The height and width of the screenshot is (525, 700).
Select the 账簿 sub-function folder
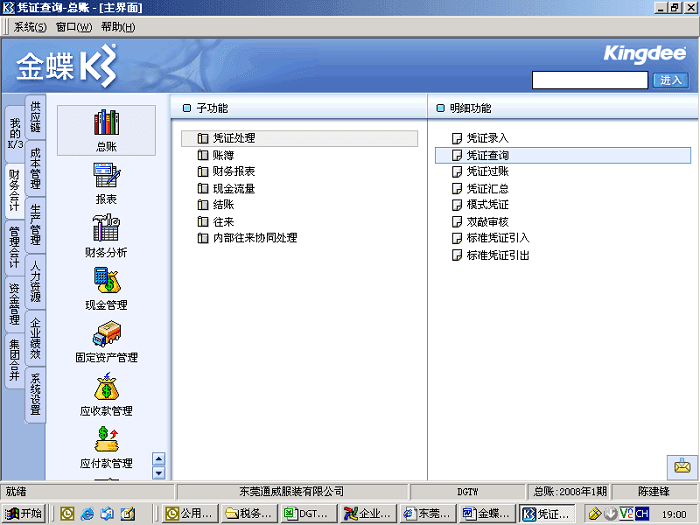(216, 155)
